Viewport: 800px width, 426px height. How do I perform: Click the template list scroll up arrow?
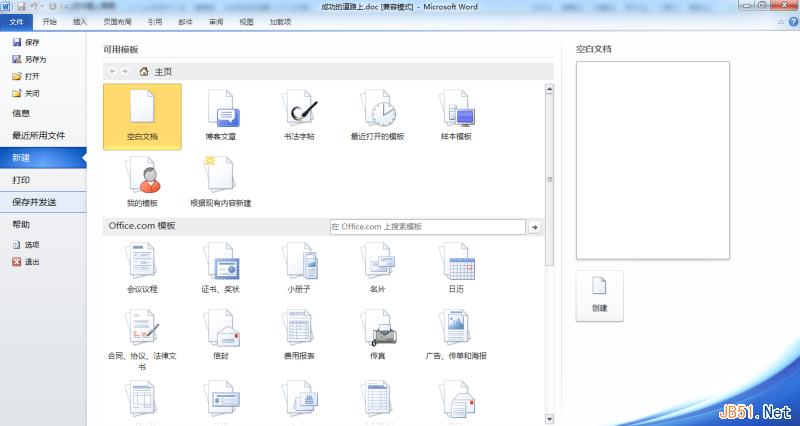coord(549,89)
